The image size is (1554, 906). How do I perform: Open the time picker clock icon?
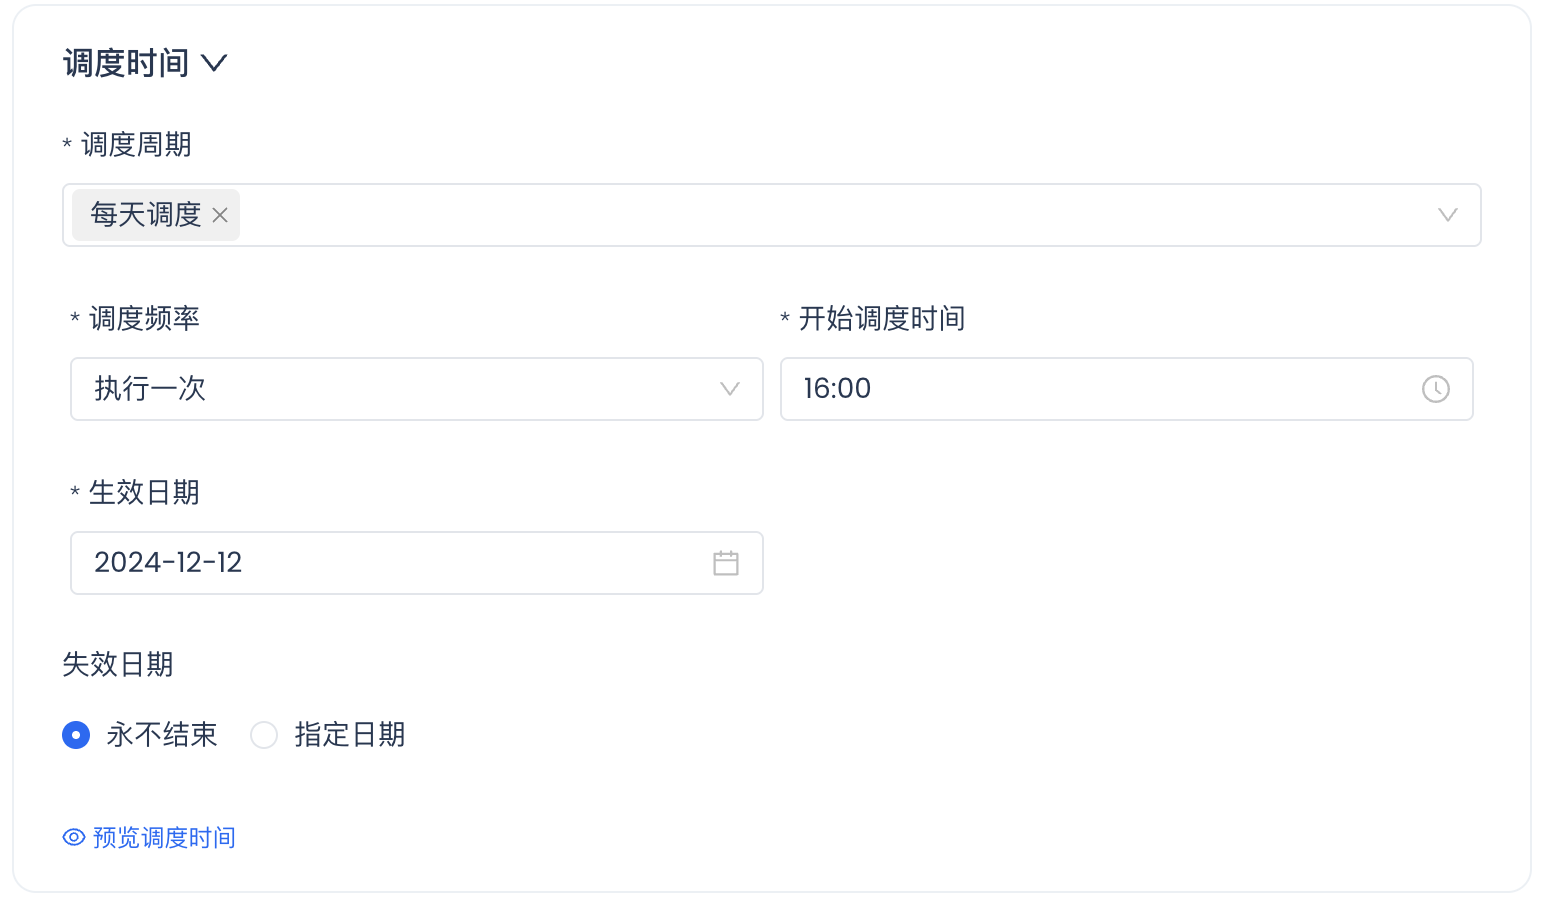pos(1435,389)
